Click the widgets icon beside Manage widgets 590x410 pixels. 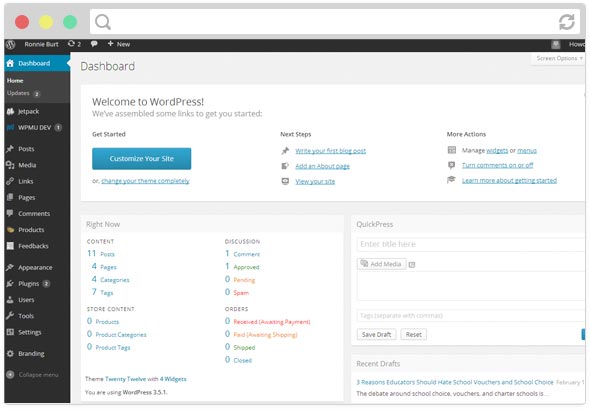coord(452,150)
